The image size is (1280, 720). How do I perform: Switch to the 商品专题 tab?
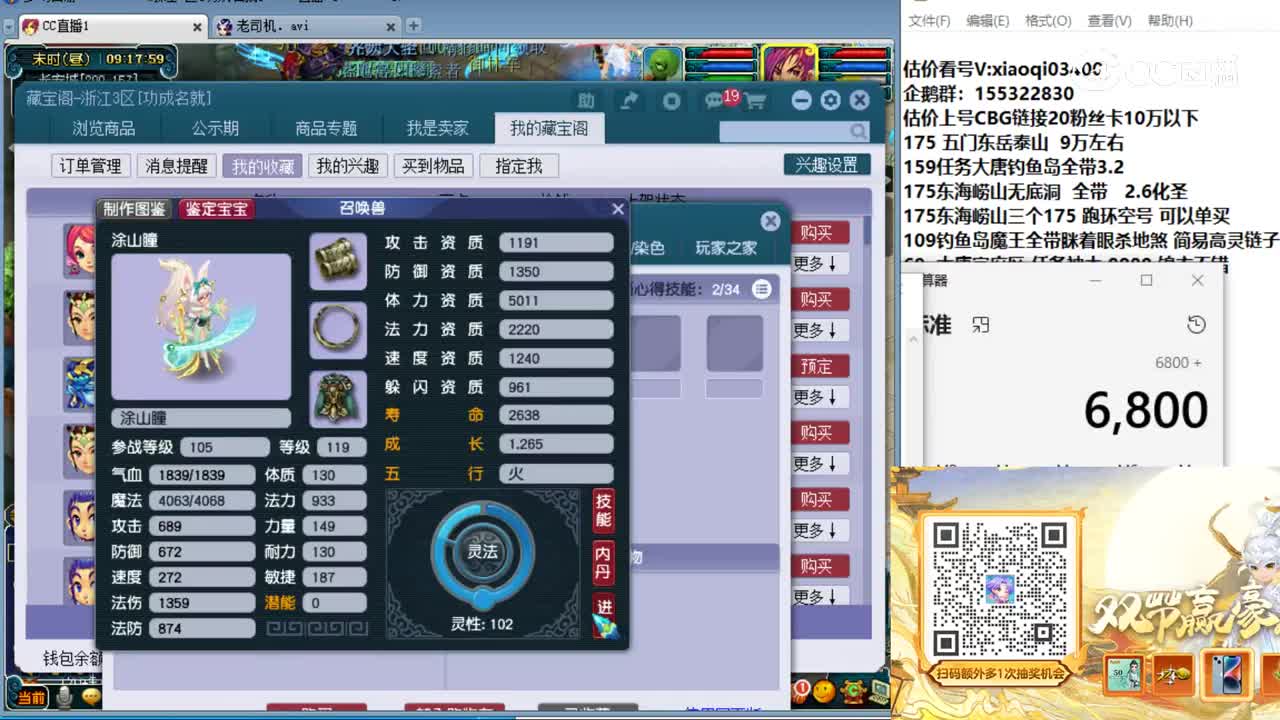(326, 128)
